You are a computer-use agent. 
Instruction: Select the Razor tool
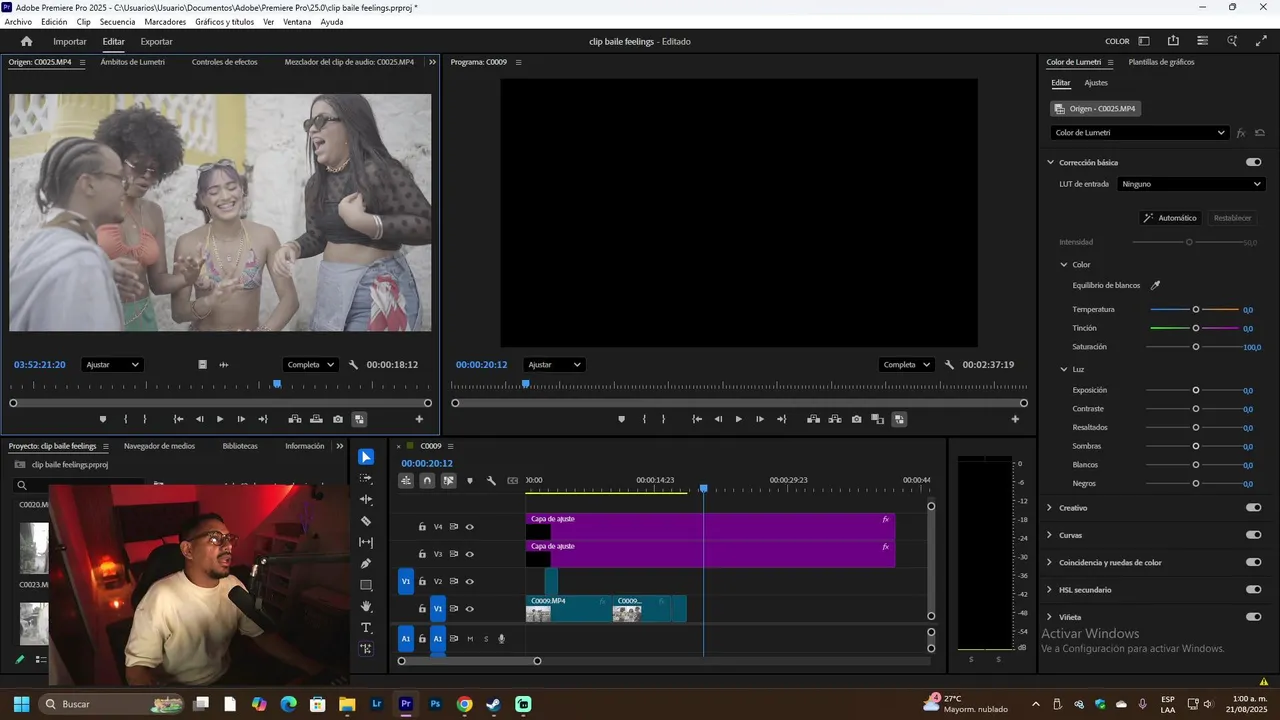tap(366, 521)
